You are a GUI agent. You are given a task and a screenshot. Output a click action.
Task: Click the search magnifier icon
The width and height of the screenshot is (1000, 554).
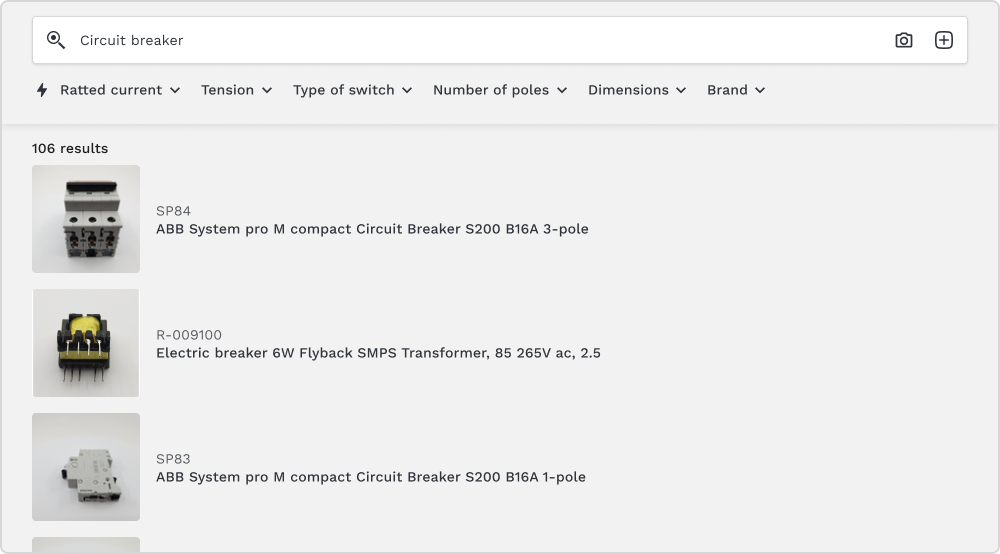(x=55, y=40)
